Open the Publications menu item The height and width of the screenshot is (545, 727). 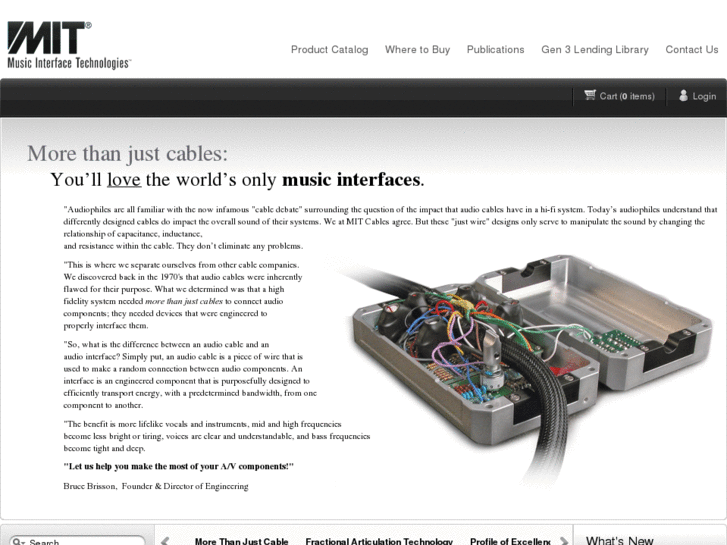pyautogui.click(x=495, y=50)
